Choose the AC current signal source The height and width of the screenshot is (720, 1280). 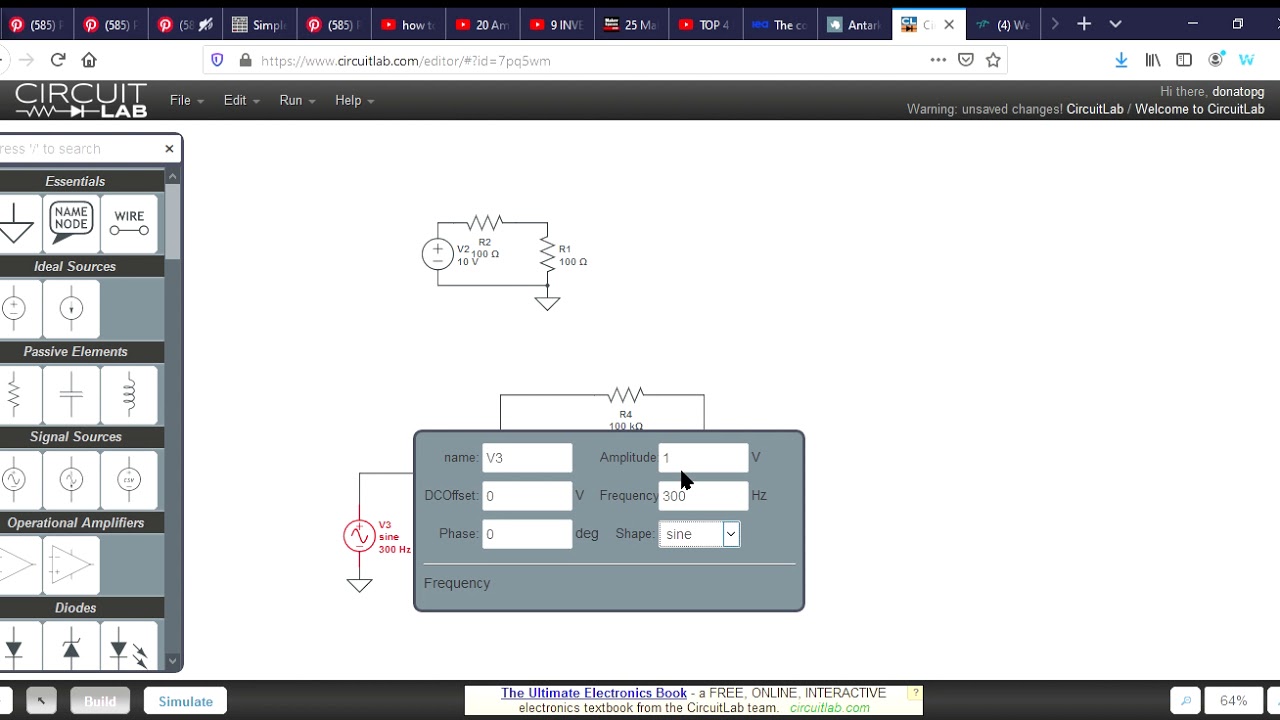point(71,479)
